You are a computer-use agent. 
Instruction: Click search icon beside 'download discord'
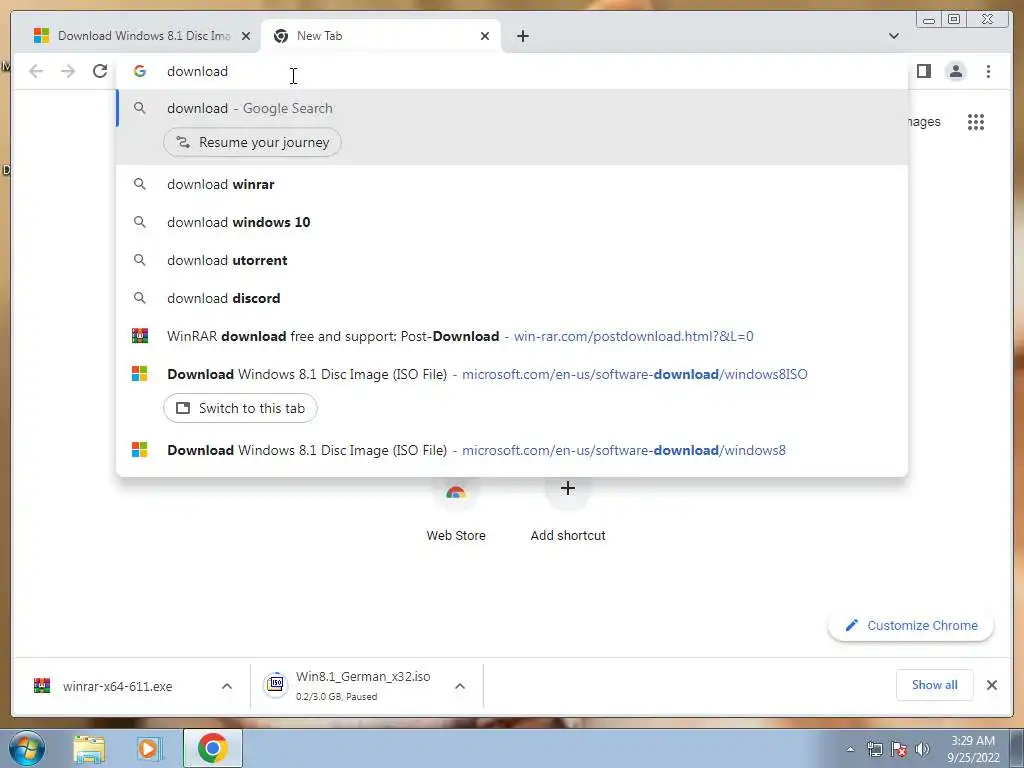tap(140, 298)
